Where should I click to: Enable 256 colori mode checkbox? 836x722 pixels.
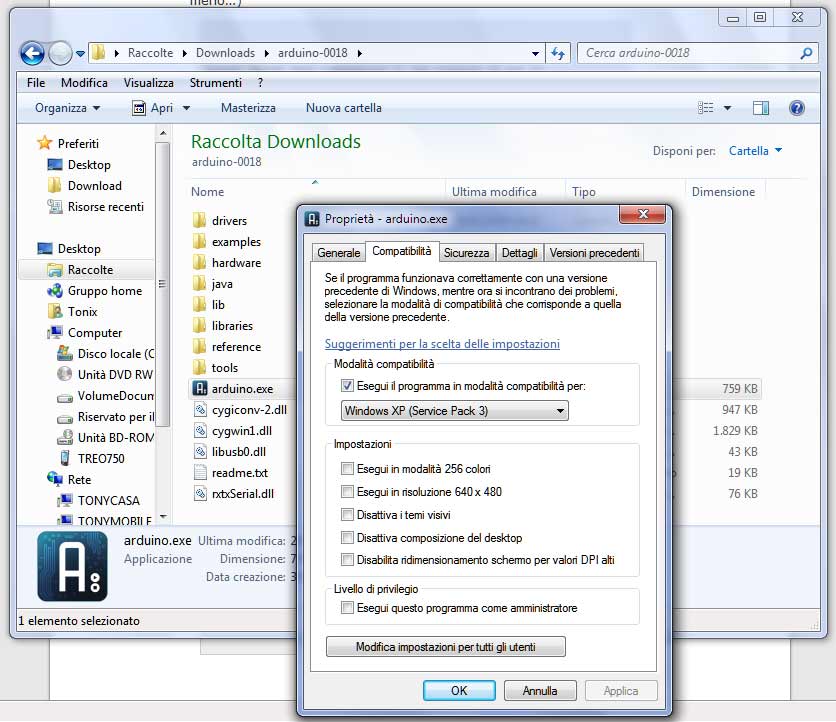[x=347, y=469]
